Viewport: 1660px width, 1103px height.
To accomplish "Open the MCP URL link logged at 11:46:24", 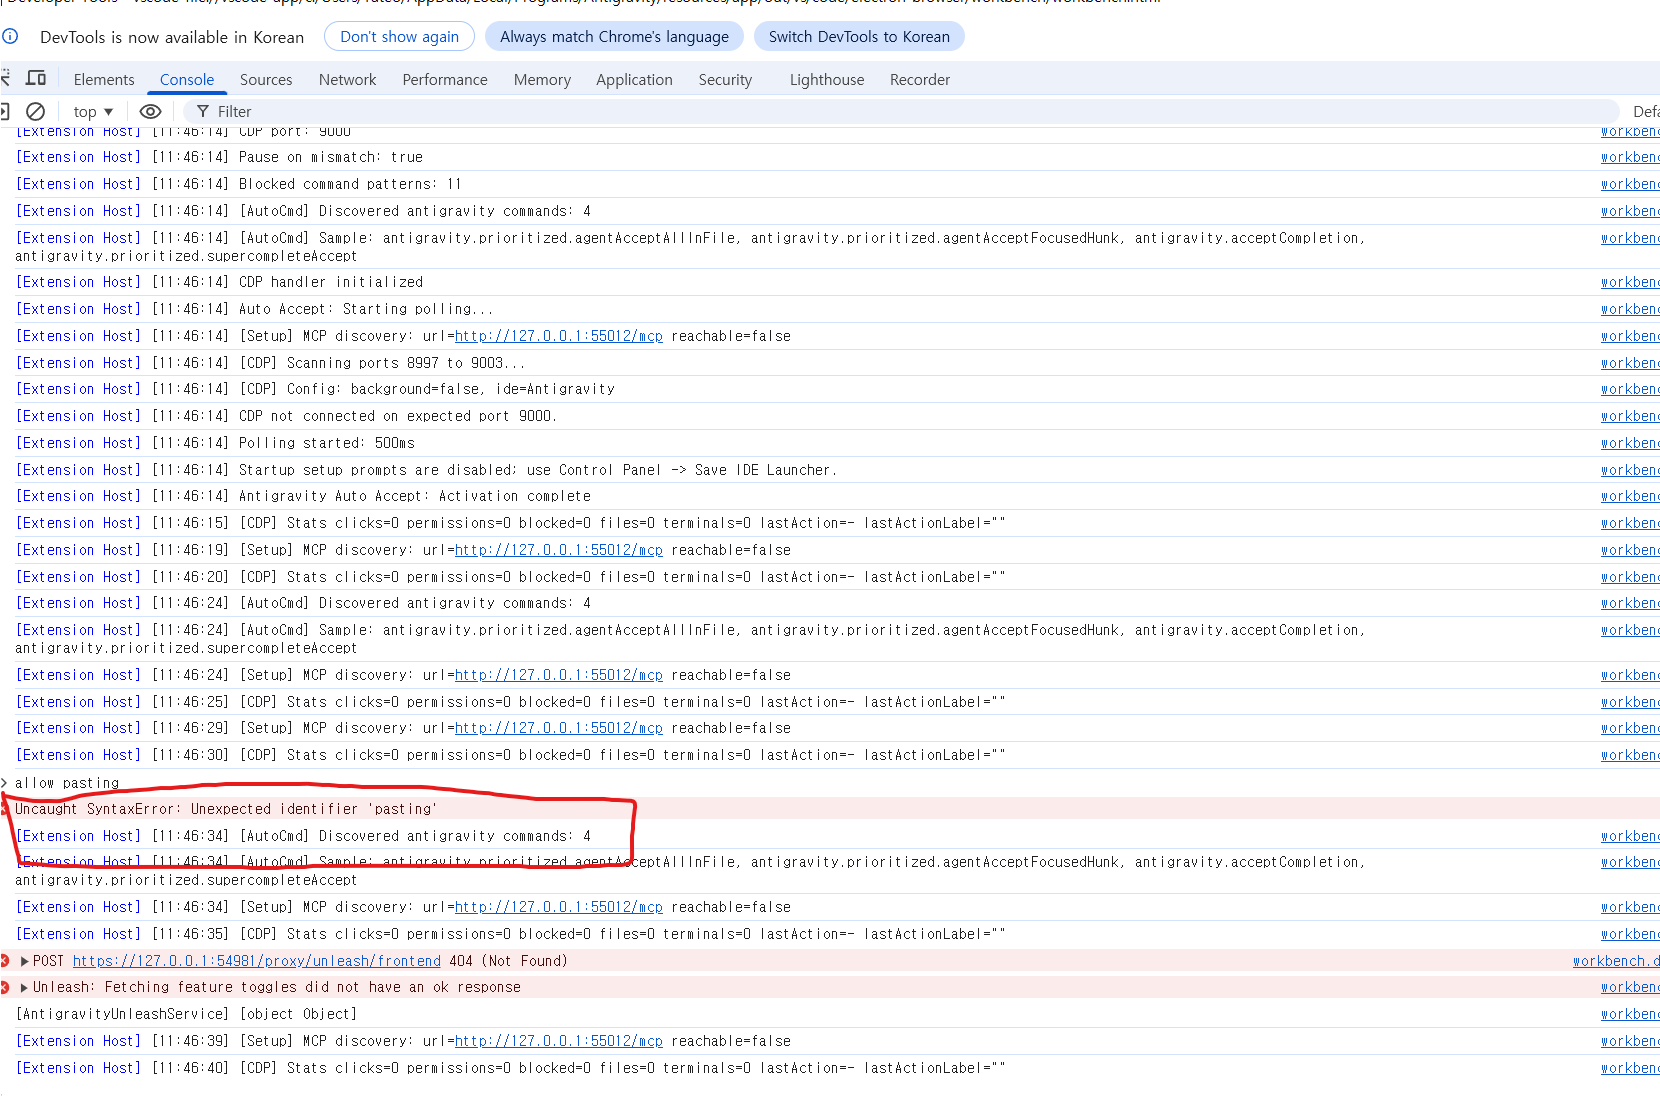I will point(559,675).
